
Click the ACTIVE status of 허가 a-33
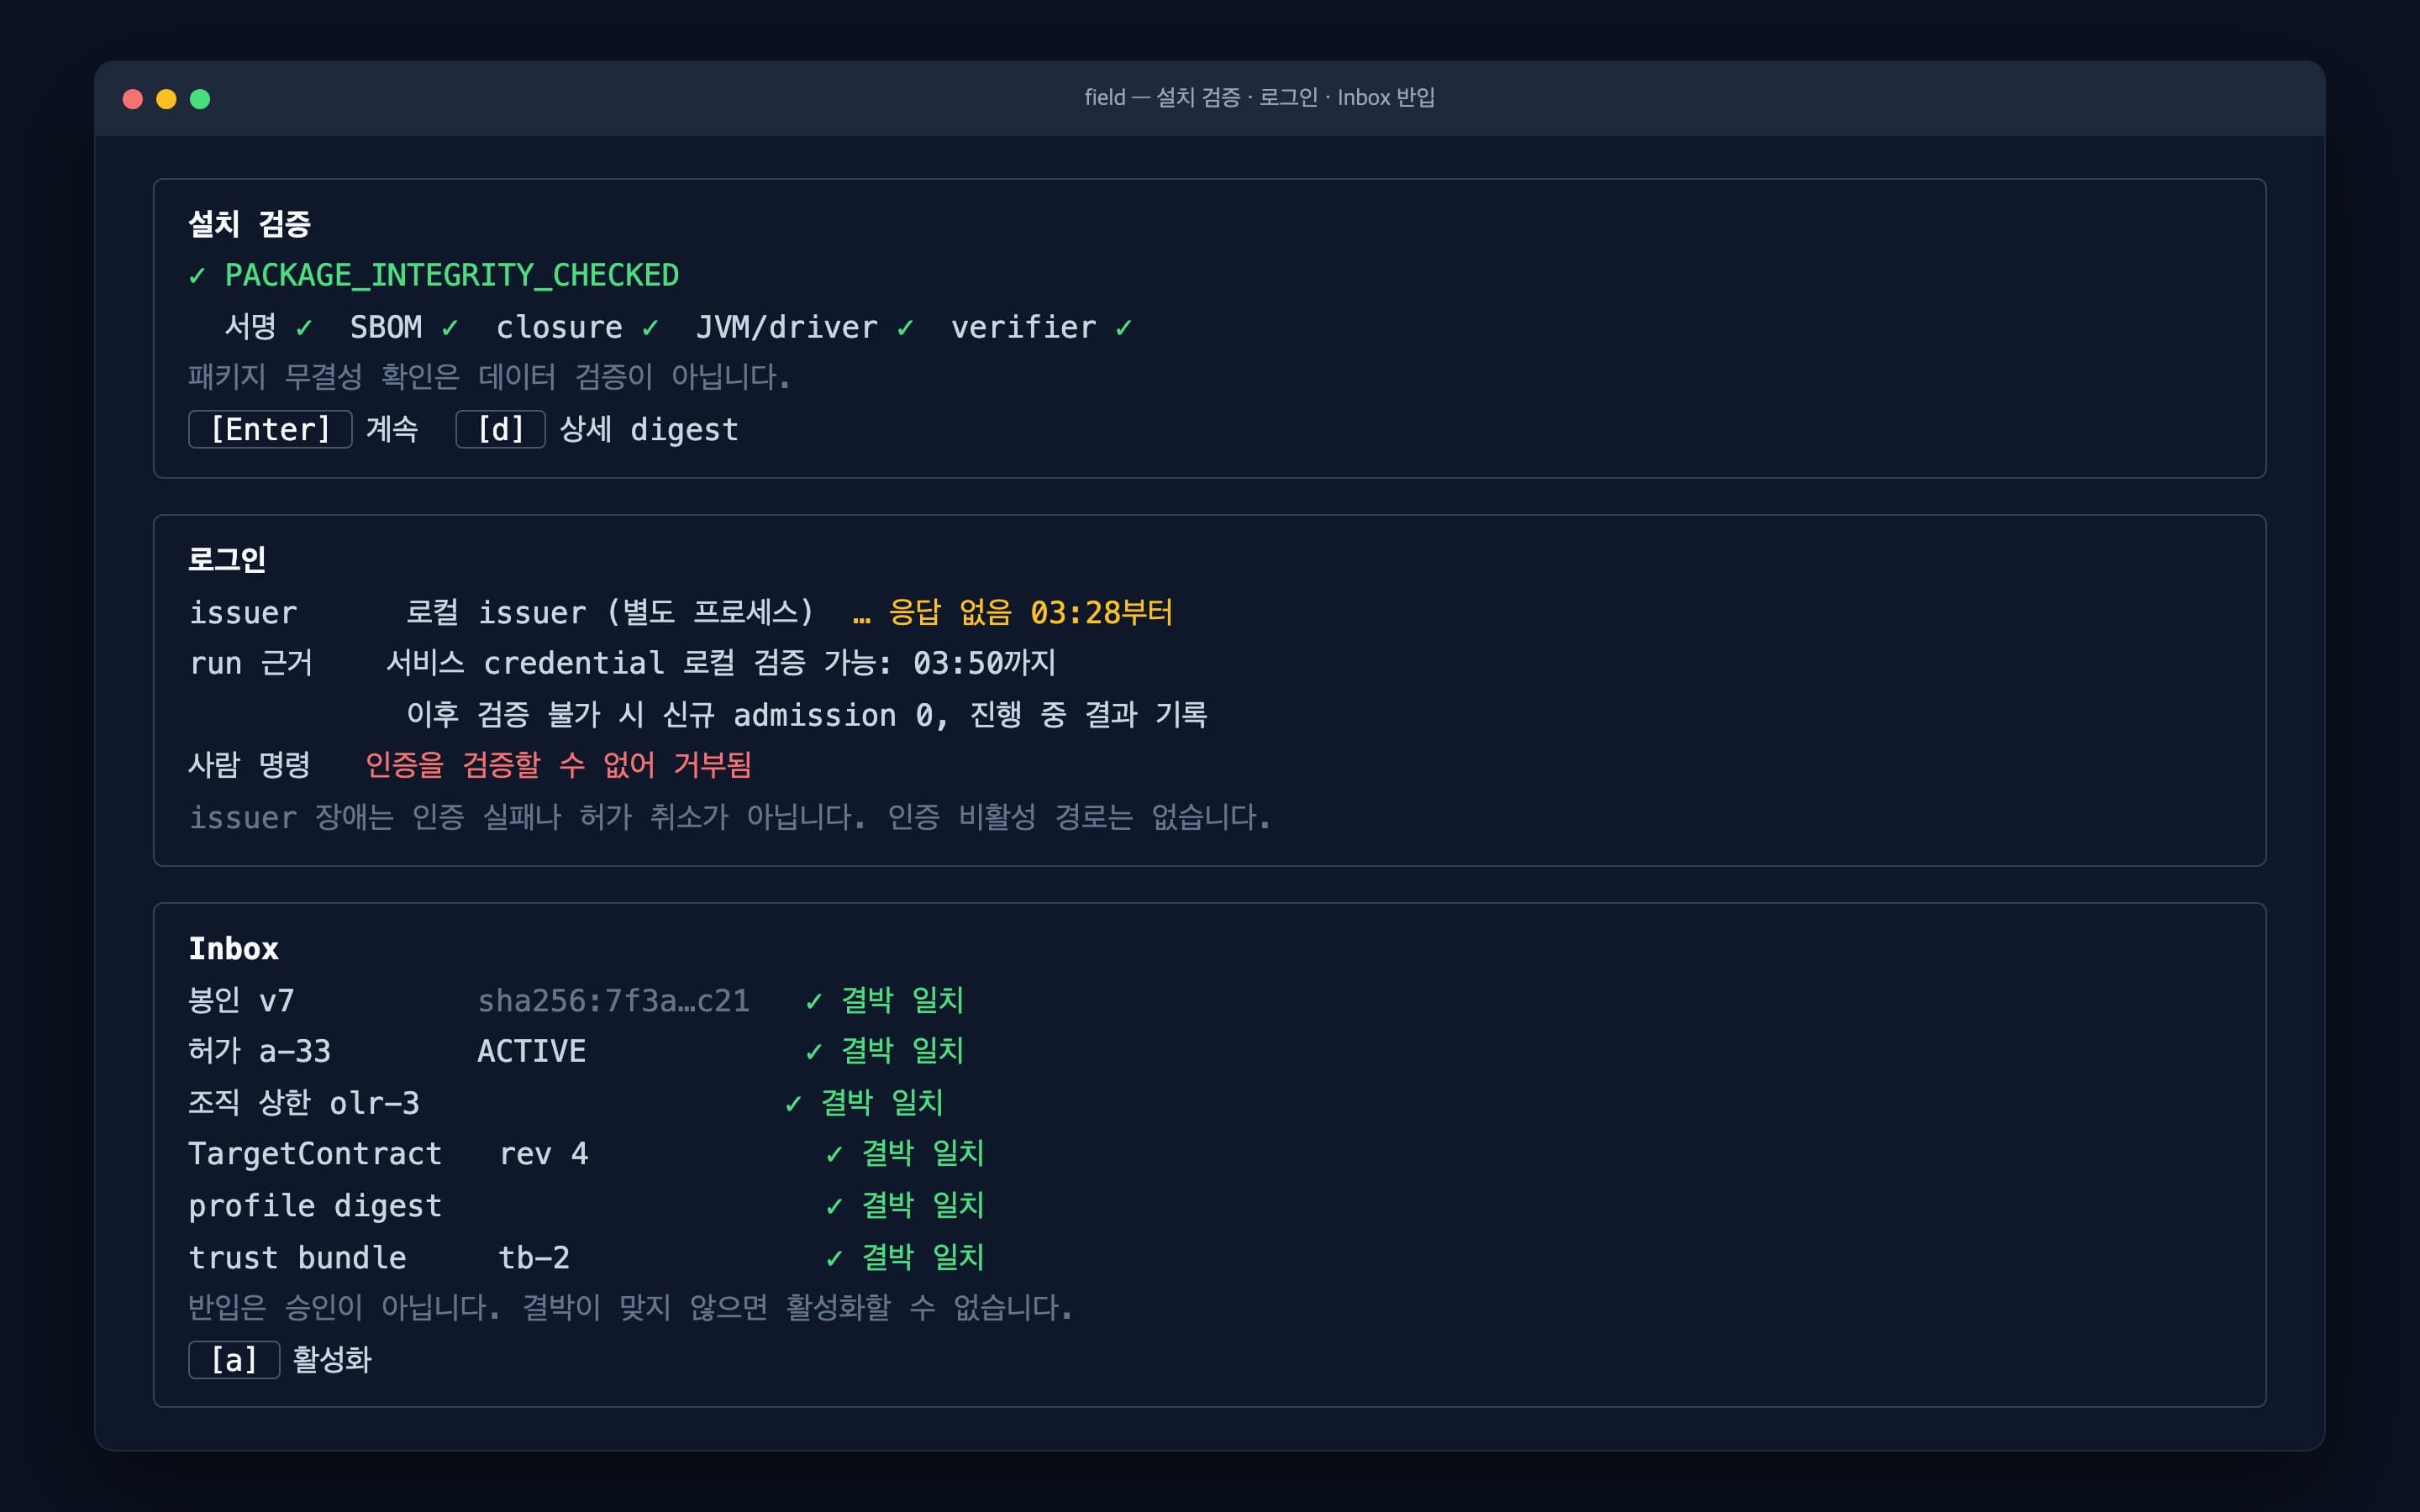coord(532,1052)
